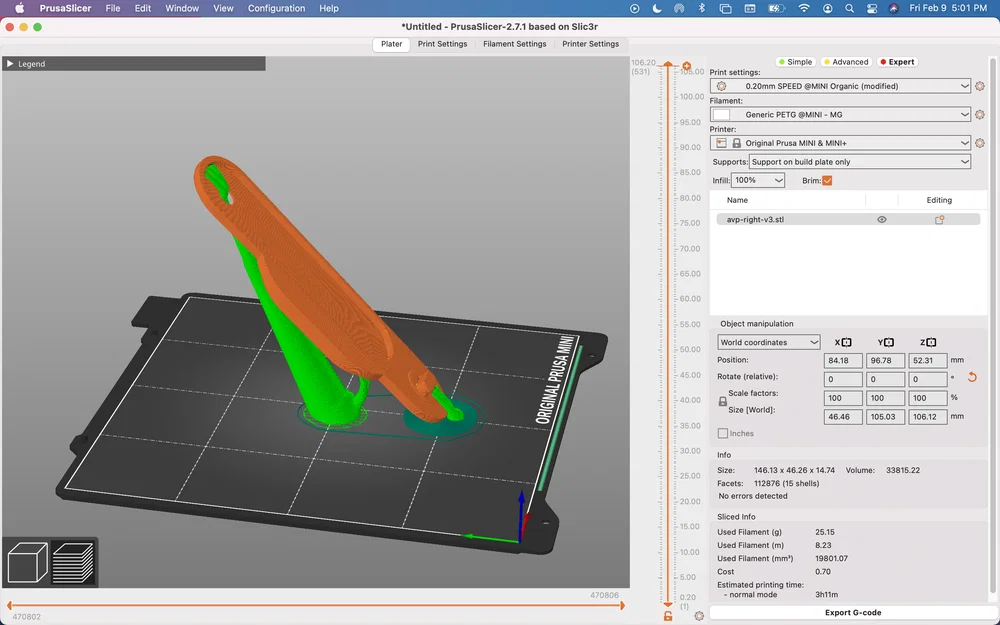The width and height of the screenshot is (1000, 625).
Task: Click the filament color swatch
Action: [721, 115]
